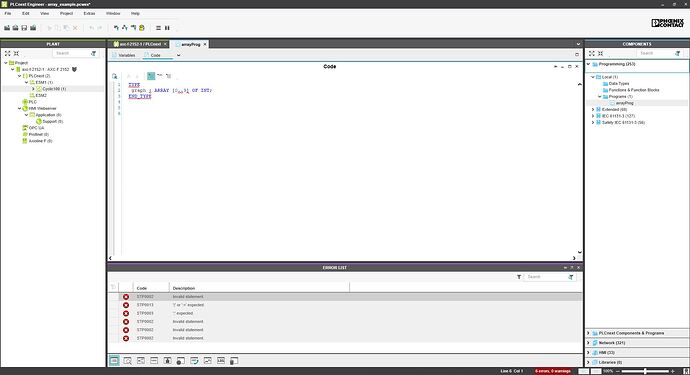Collapse the HMI Webserver node
690x375 pixels.
(x=19, y=108)
